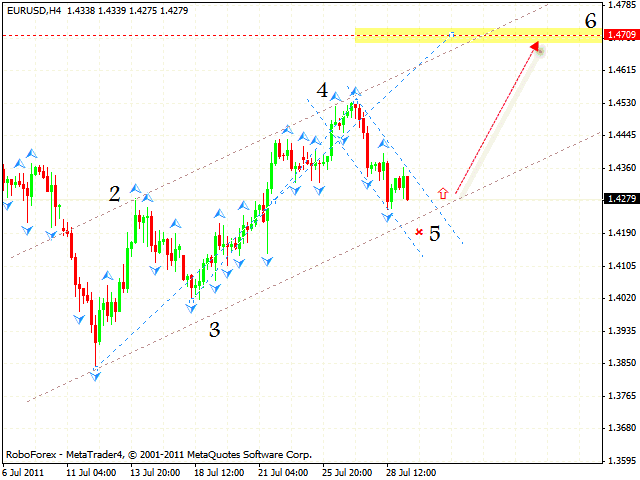Click the 1.4360 price axis value
This screenshot has width=640, height=480.
[622, 168]
